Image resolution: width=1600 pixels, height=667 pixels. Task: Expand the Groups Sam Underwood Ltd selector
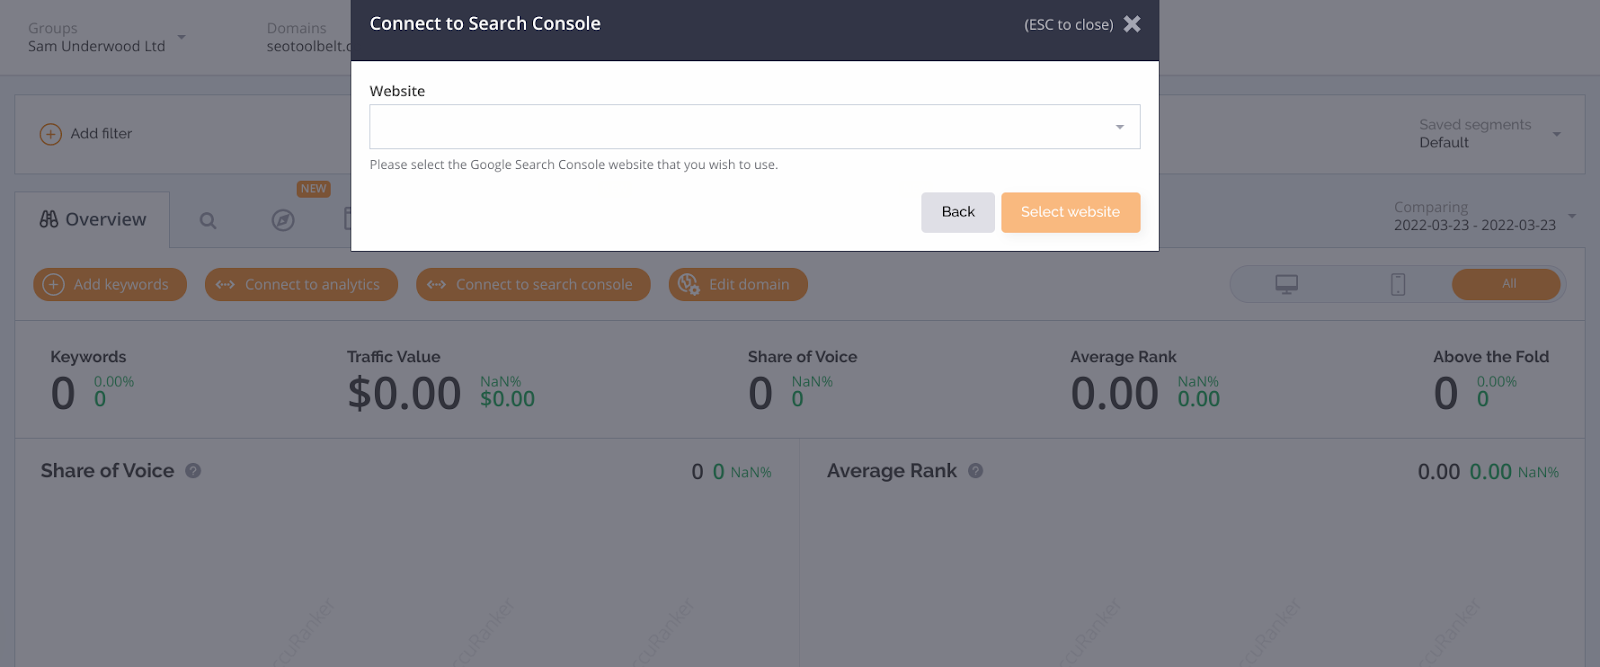tap(106, 37)
